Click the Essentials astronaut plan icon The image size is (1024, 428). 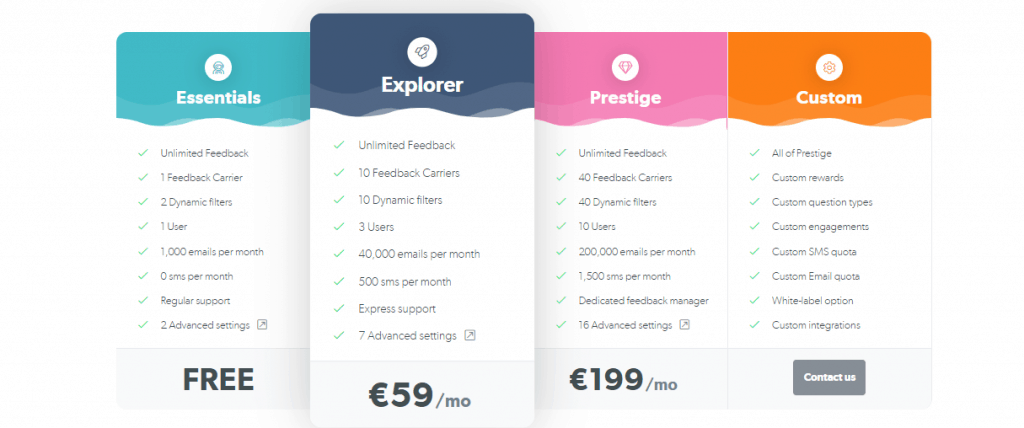point(218,67)
